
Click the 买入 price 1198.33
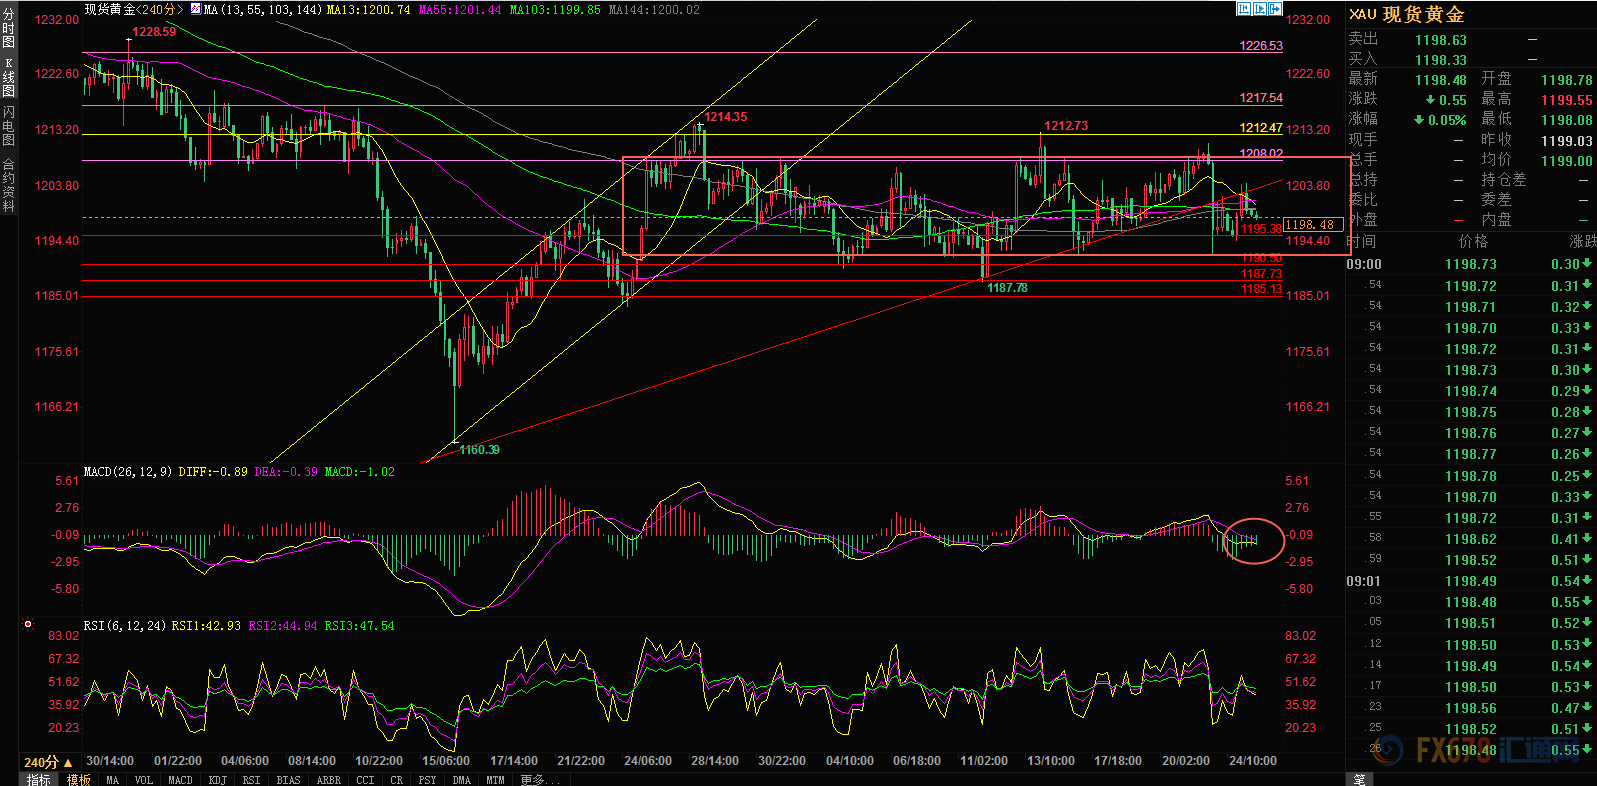(x=1440, y=60)
